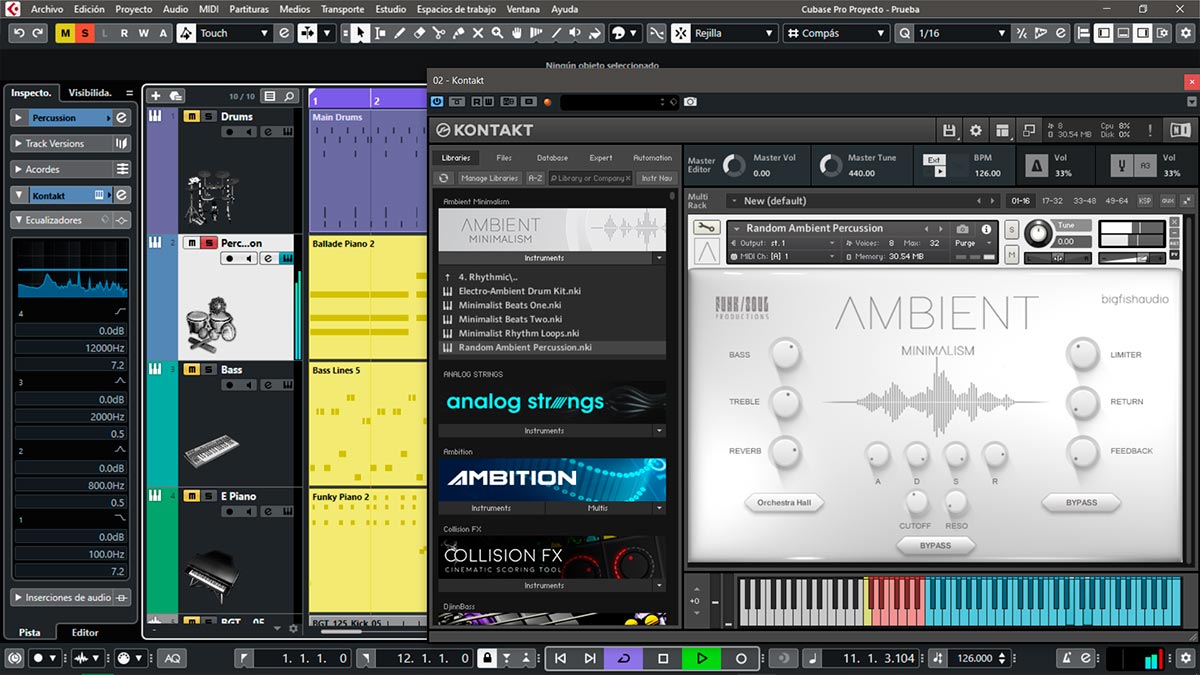
Task: Select the Play speaker tool in toolbar
Action: click(x=575, y=33)
